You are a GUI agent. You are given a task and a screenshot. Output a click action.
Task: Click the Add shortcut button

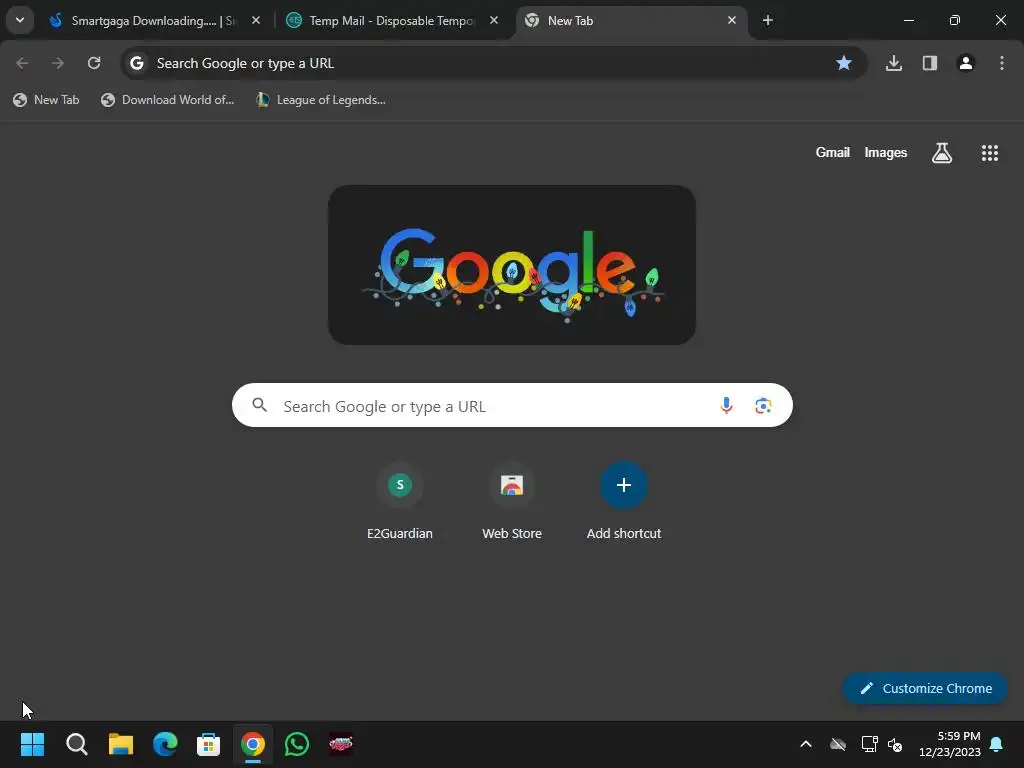point(624,502)
